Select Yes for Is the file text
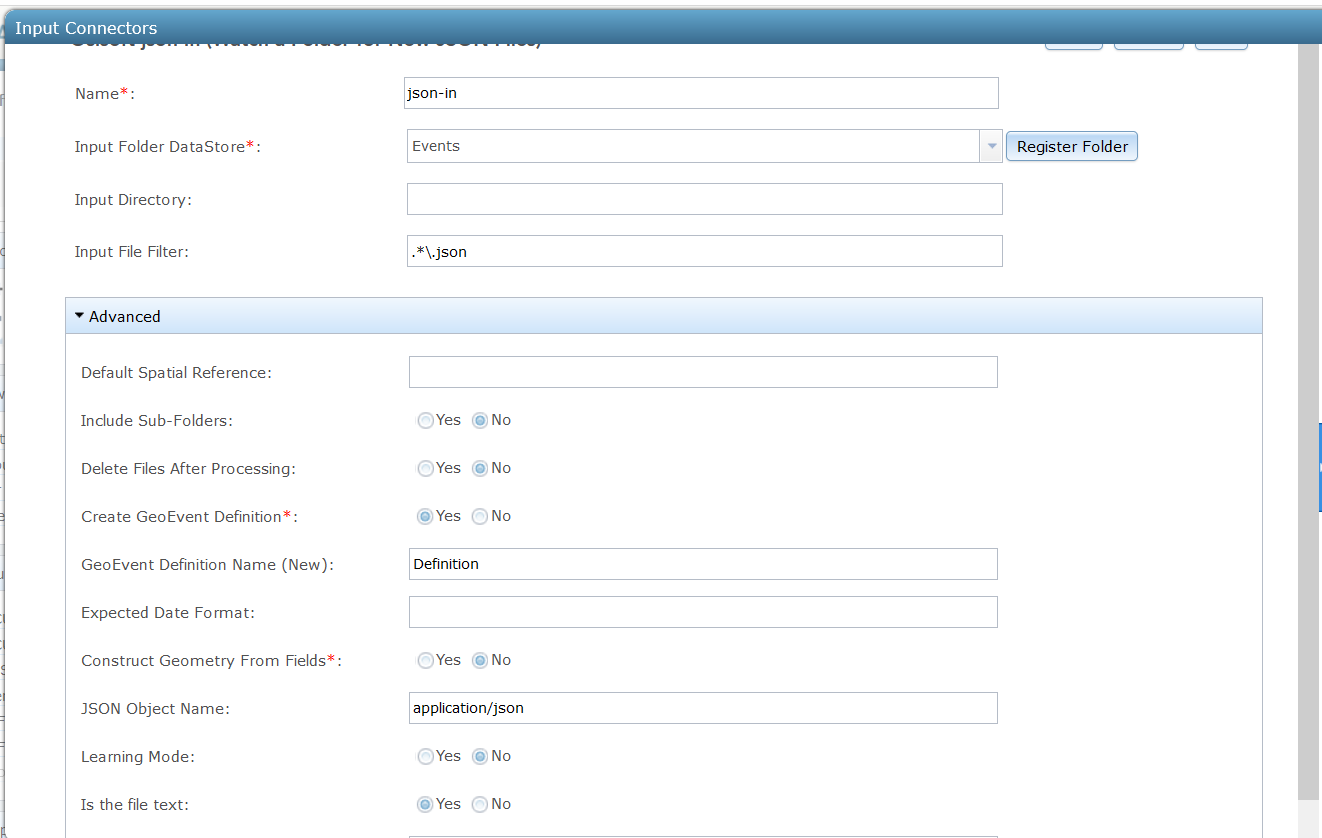This screenshot has height=838, width=1322. (426, 804)
